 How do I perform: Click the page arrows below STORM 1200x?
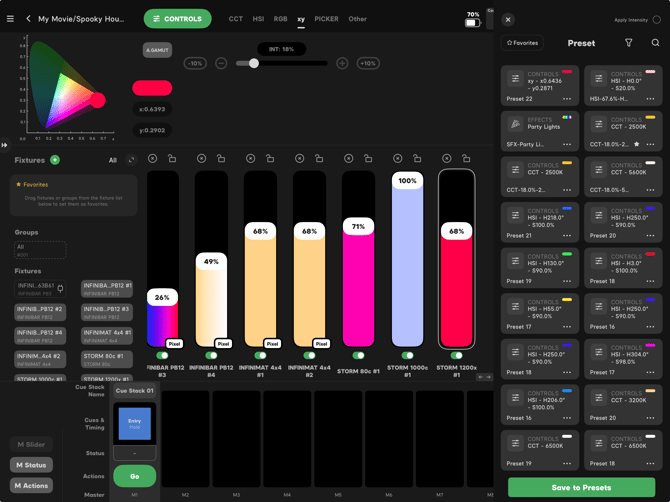[x=485, y=377]
